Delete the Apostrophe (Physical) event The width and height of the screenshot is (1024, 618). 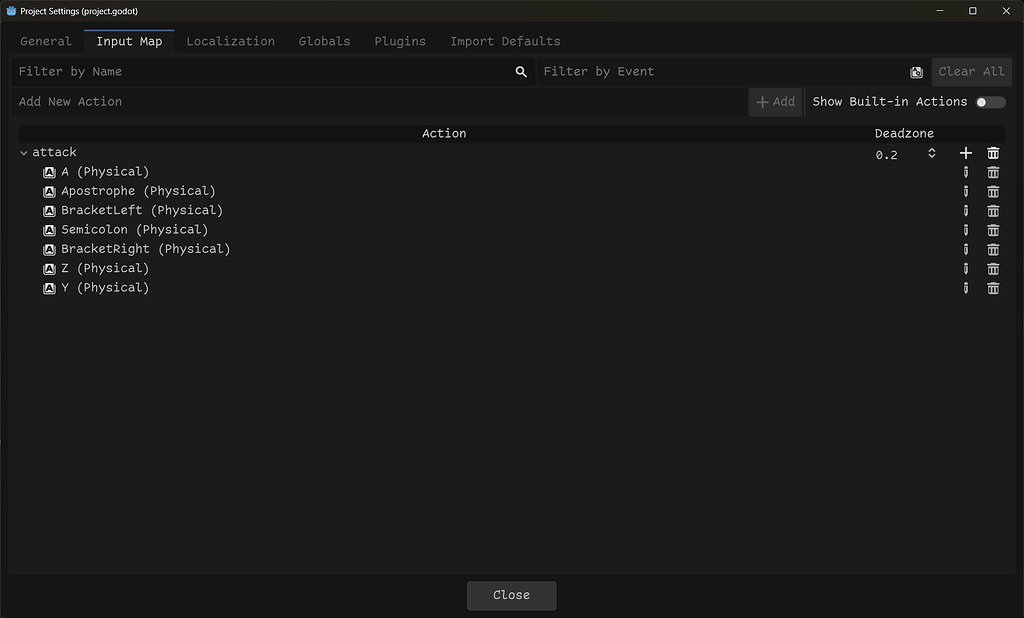(x=993, y=191)
